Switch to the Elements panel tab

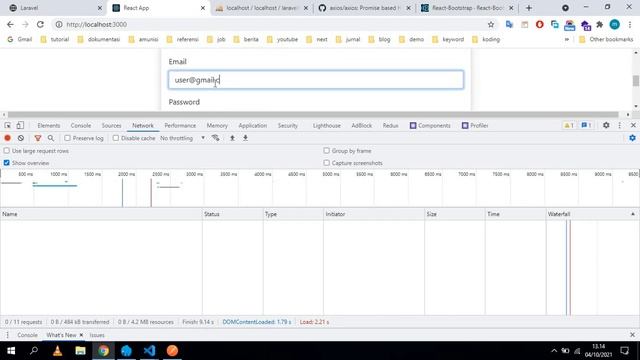click(49, 125)
